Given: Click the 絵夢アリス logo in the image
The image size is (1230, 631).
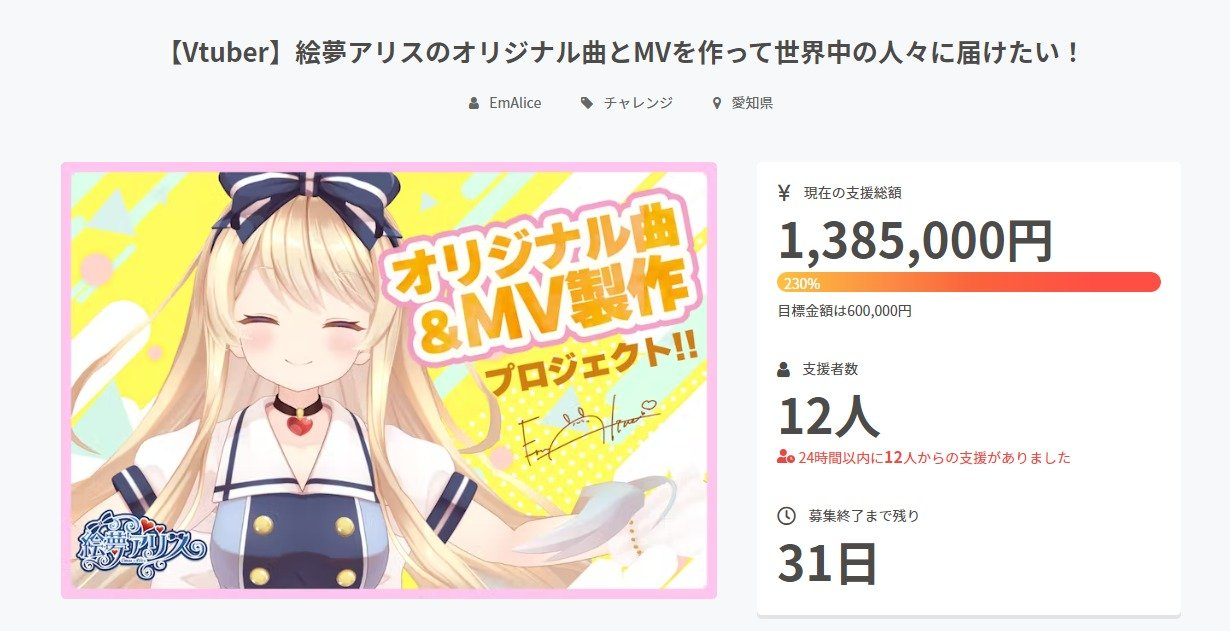Looking at the screenshot, I should [x=142, y=544].
